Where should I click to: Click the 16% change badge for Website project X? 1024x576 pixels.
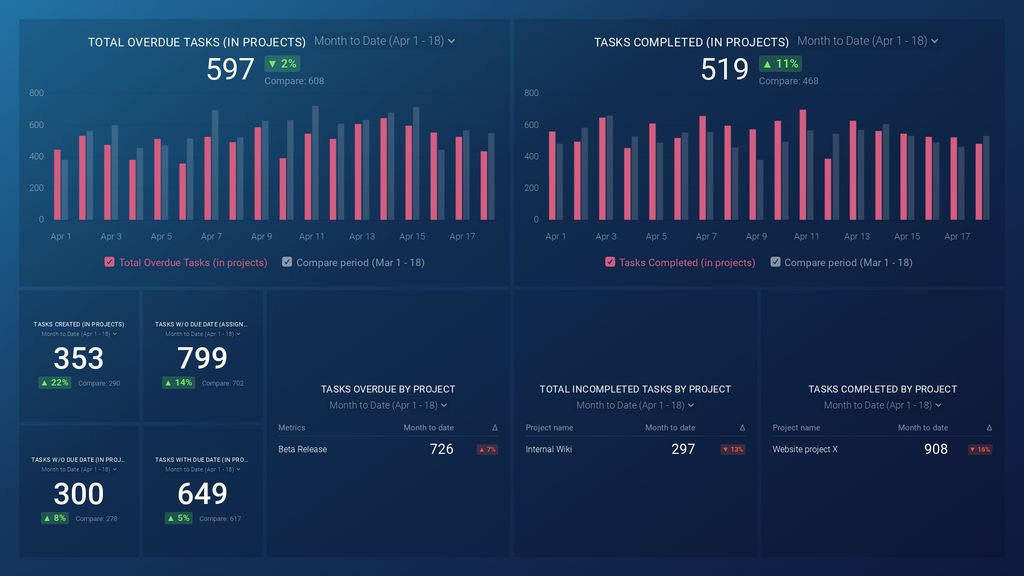pyautogui.click(x=980, y=450)
